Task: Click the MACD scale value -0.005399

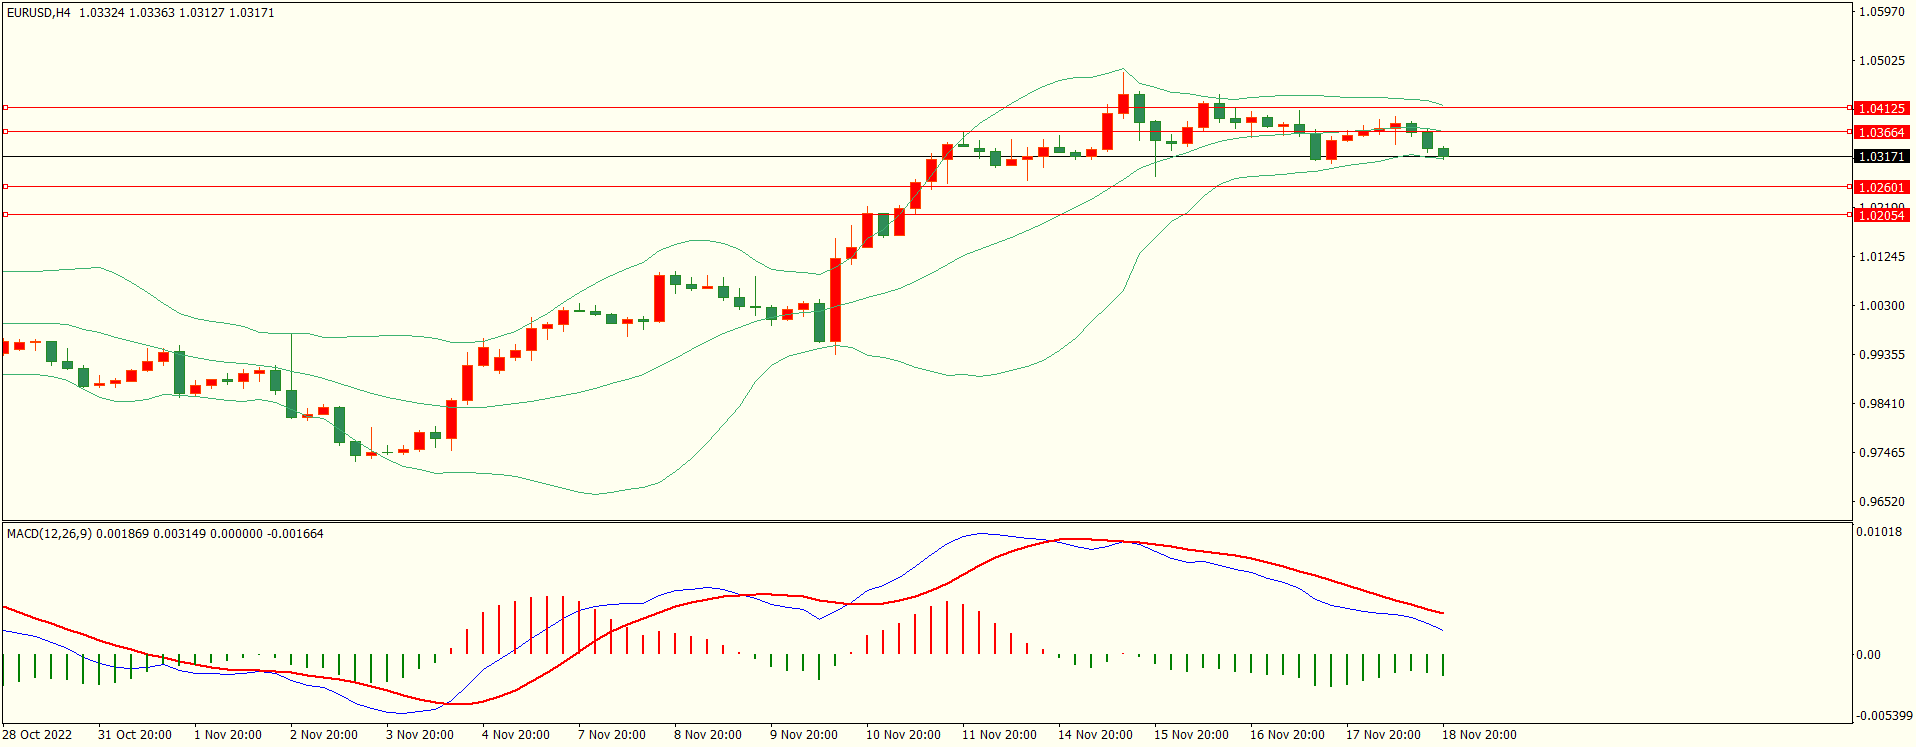Action: pos(1884,716)
